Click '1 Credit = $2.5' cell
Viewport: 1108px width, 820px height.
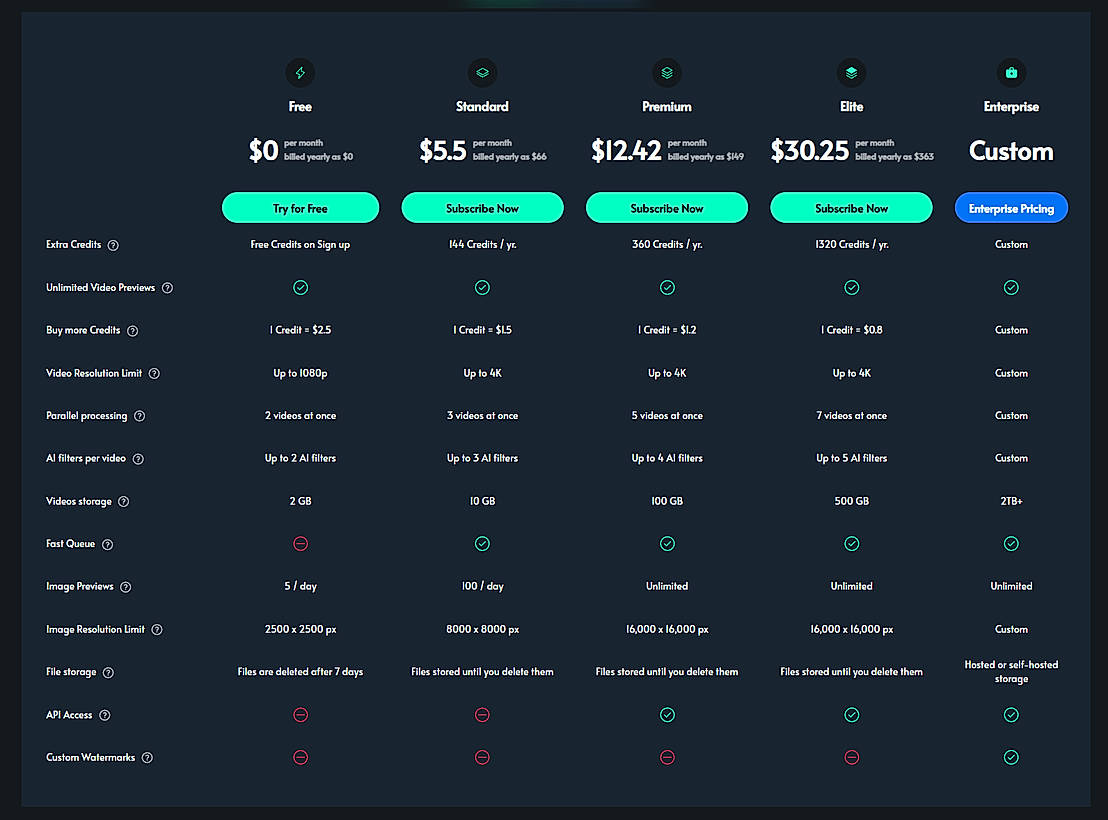pyautogui.click(x=300, y=330)
